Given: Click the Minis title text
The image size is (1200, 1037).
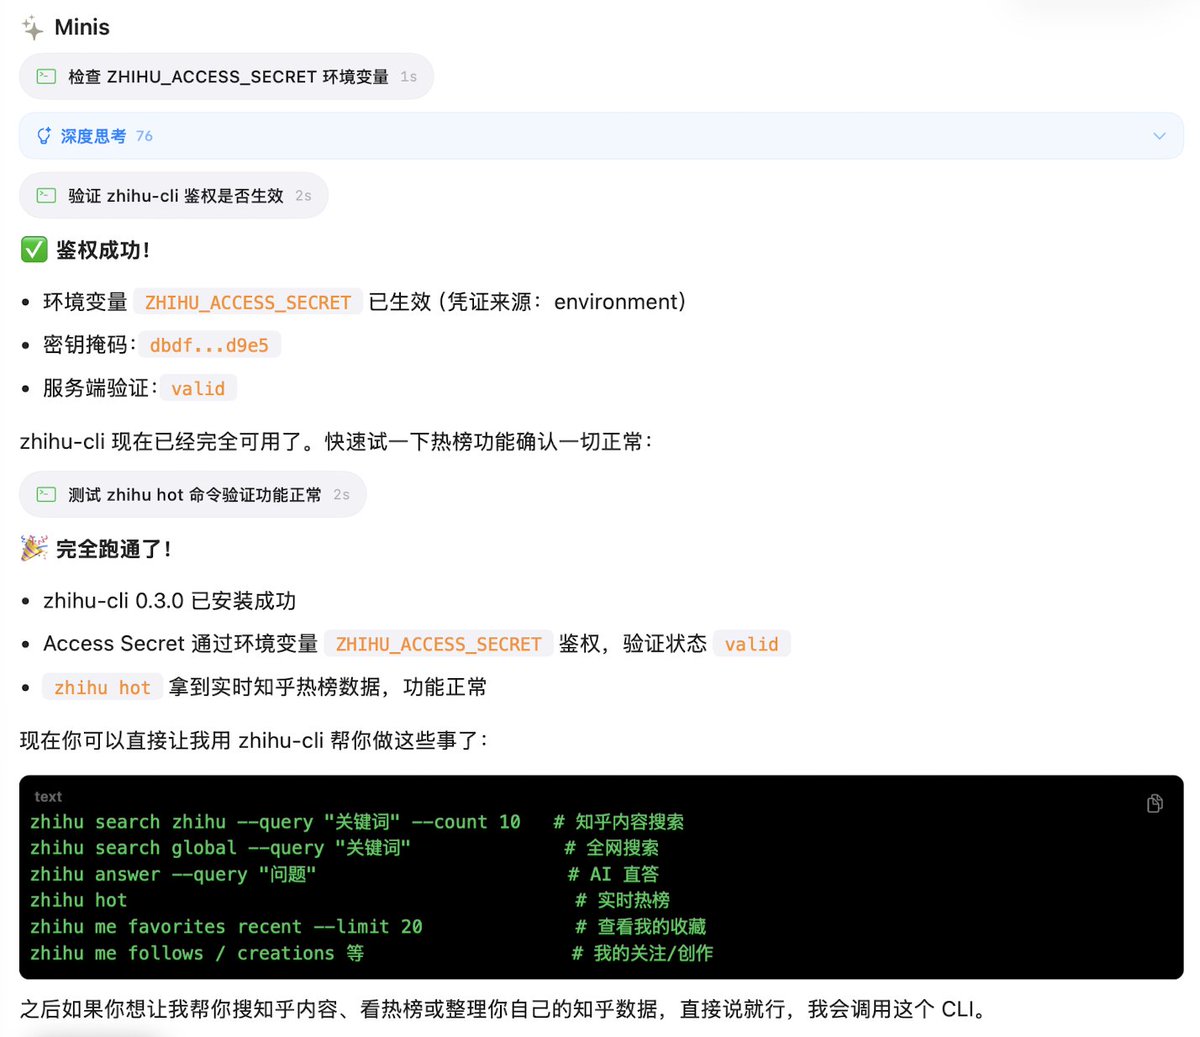Looking at the screenshot, I should (82, 27).
